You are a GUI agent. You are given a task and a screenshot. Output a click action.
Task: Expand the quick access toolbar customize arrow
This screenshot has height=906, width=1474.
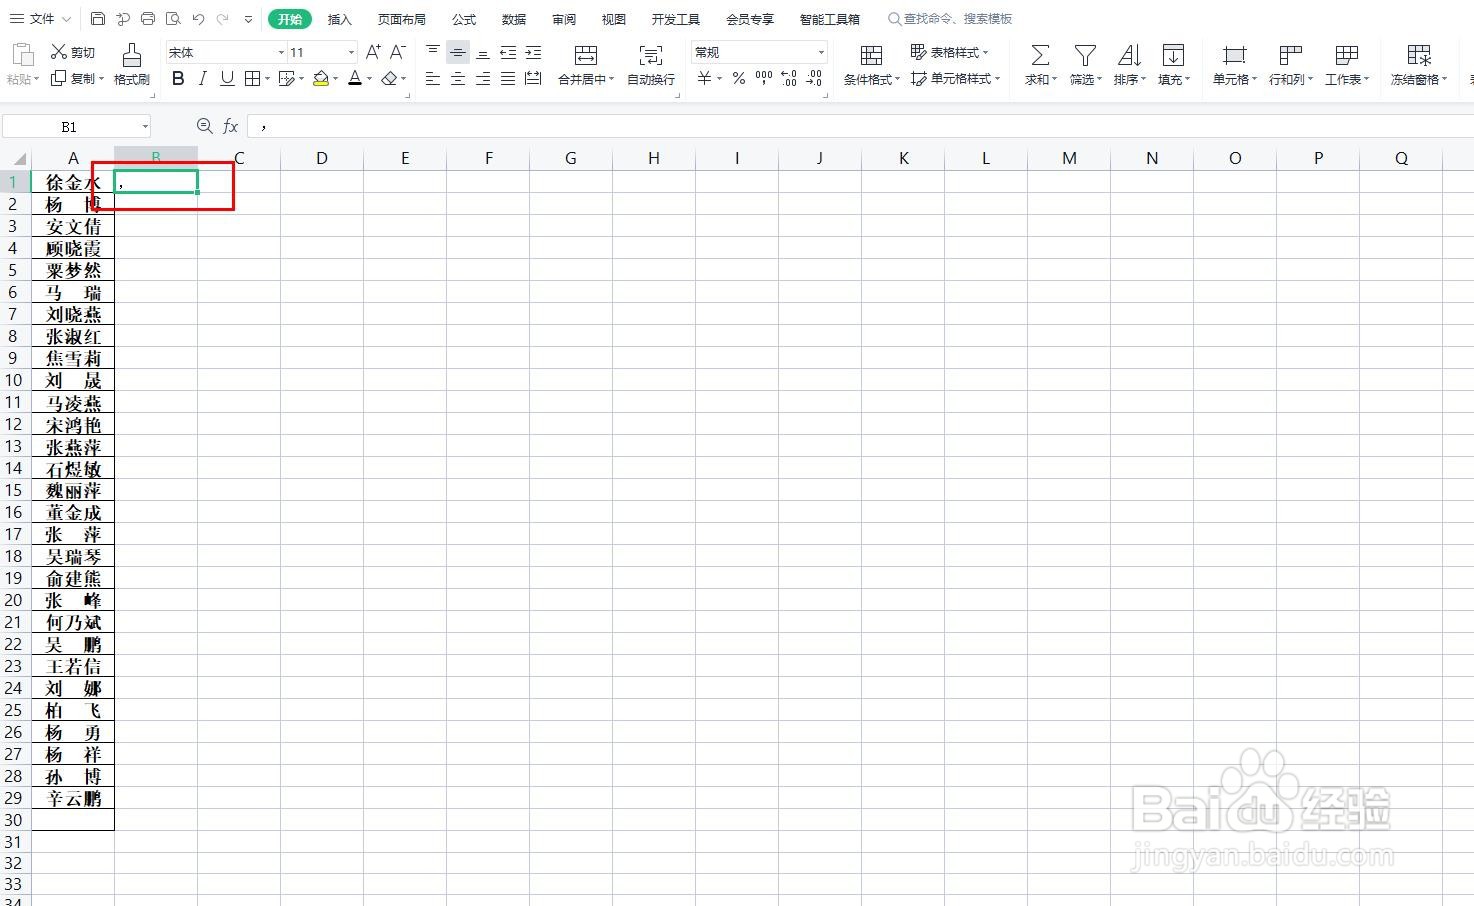click(248, 19)
